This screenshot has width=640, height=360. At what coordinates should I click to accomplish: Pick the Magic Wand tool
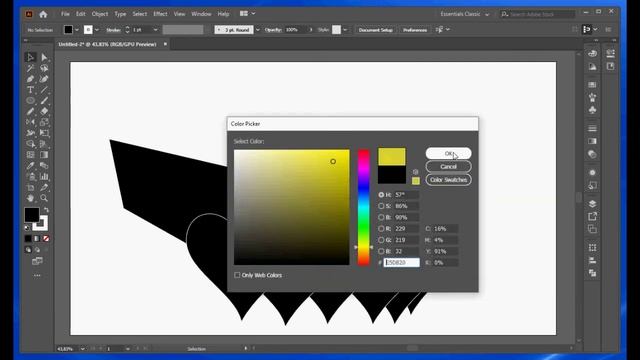click(x=30, y=68)
